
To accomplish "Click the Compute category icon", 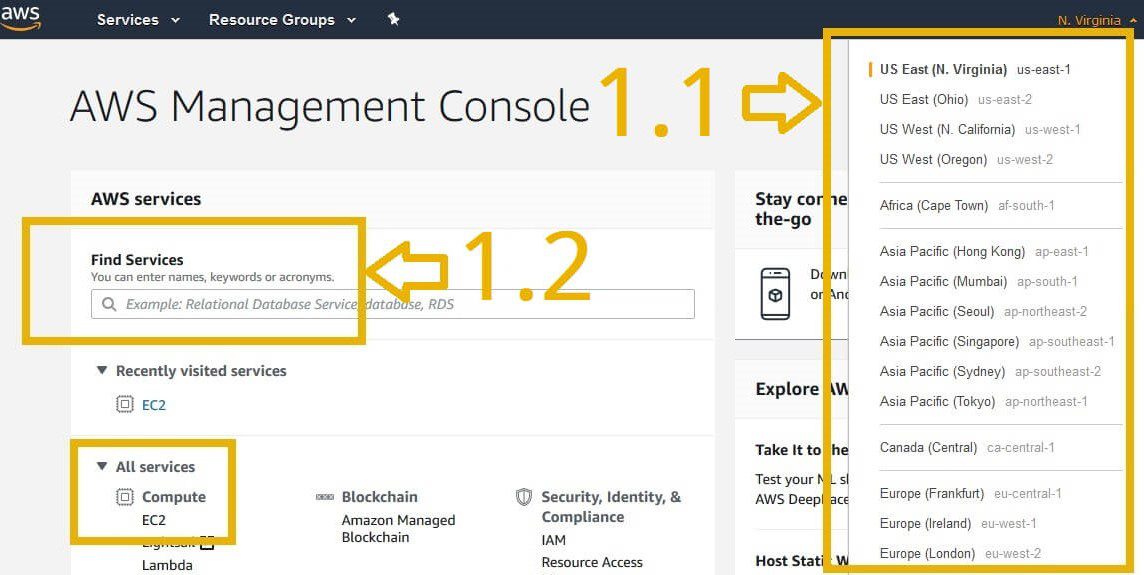I will tap(125, 497).
